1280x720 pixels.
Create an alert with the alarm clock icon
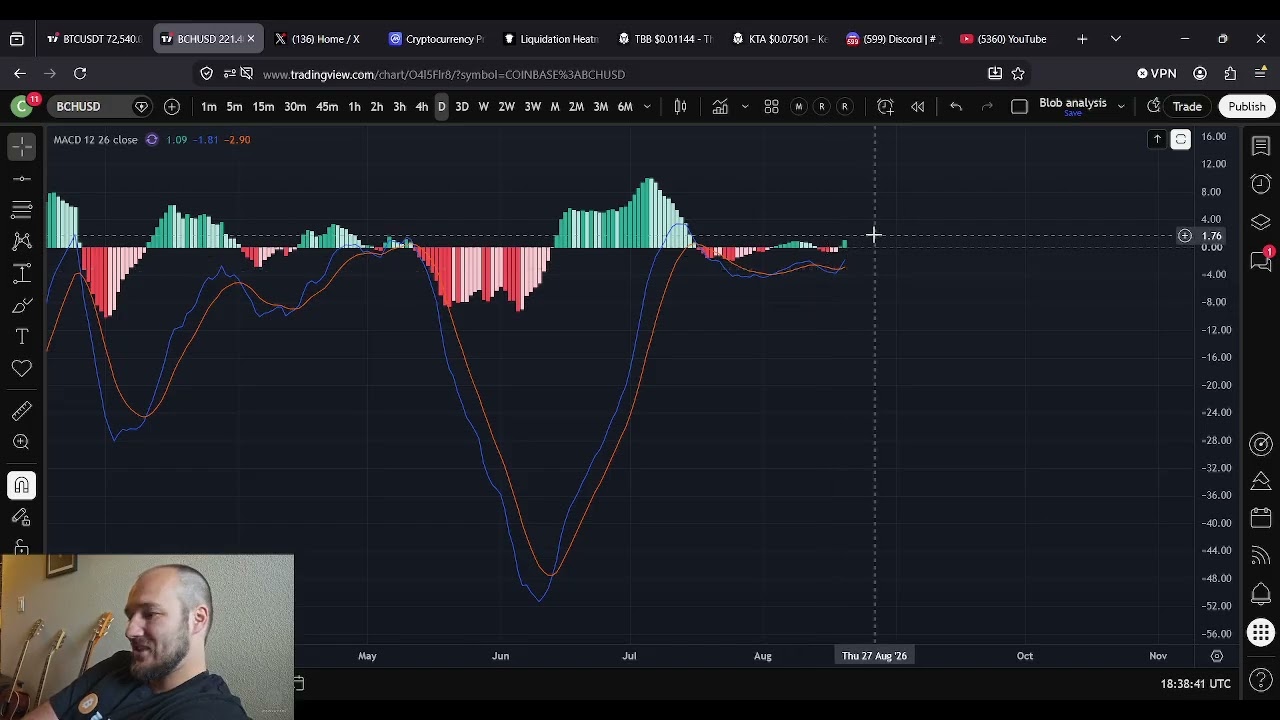885,106
